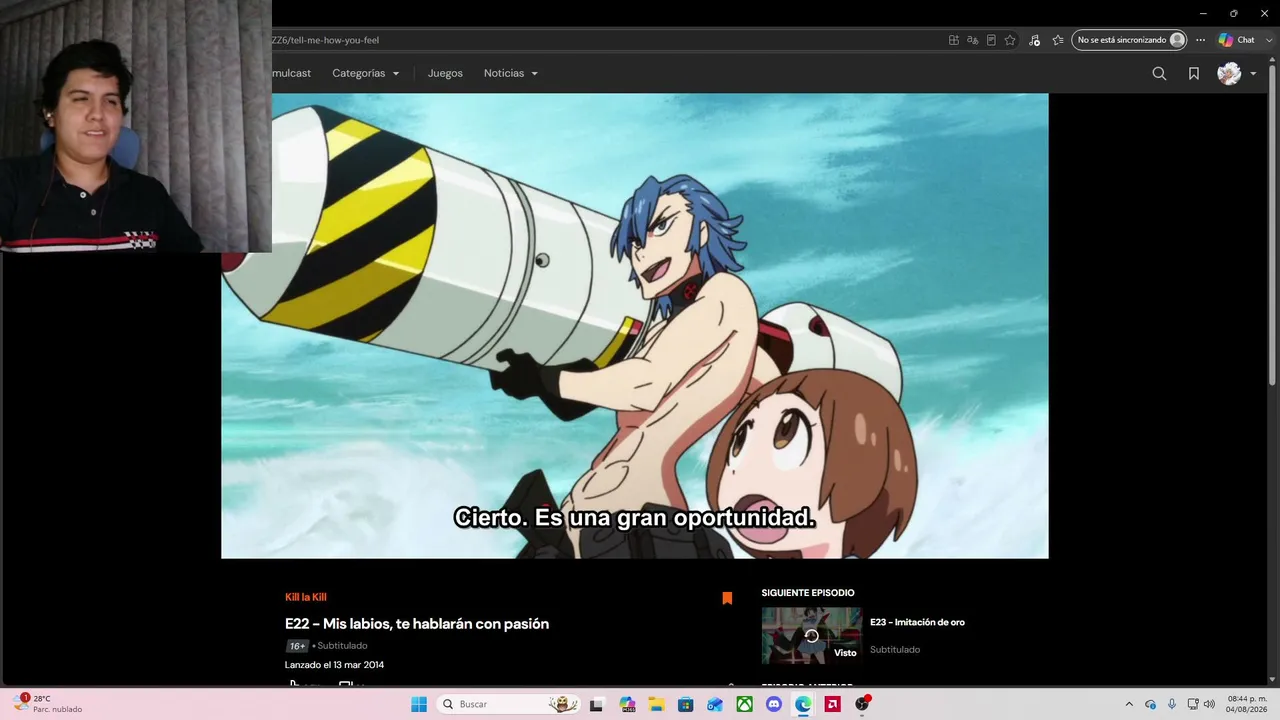Open the Copilot Chat button
The image size is (1280, 720).
(x=1236, y=40)
